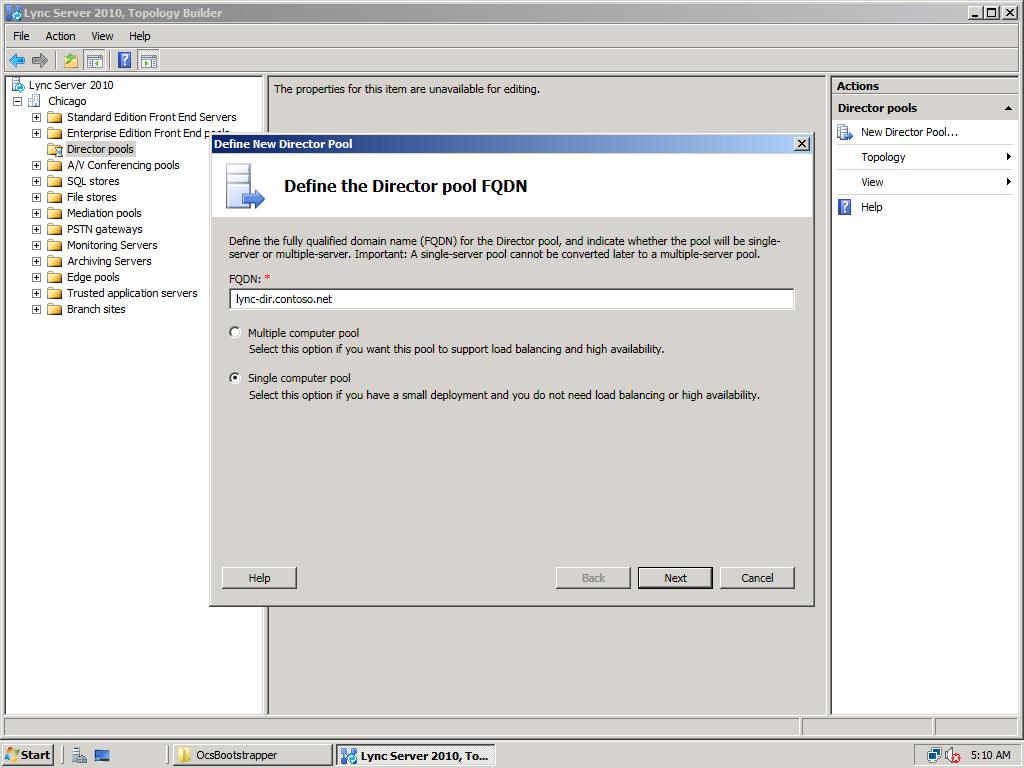The width and height of the screenshot is (1024, 768).
Task: Collapse the Director pools header in Actions pane
Action: pyautogui.click(x=1009, y=107)
